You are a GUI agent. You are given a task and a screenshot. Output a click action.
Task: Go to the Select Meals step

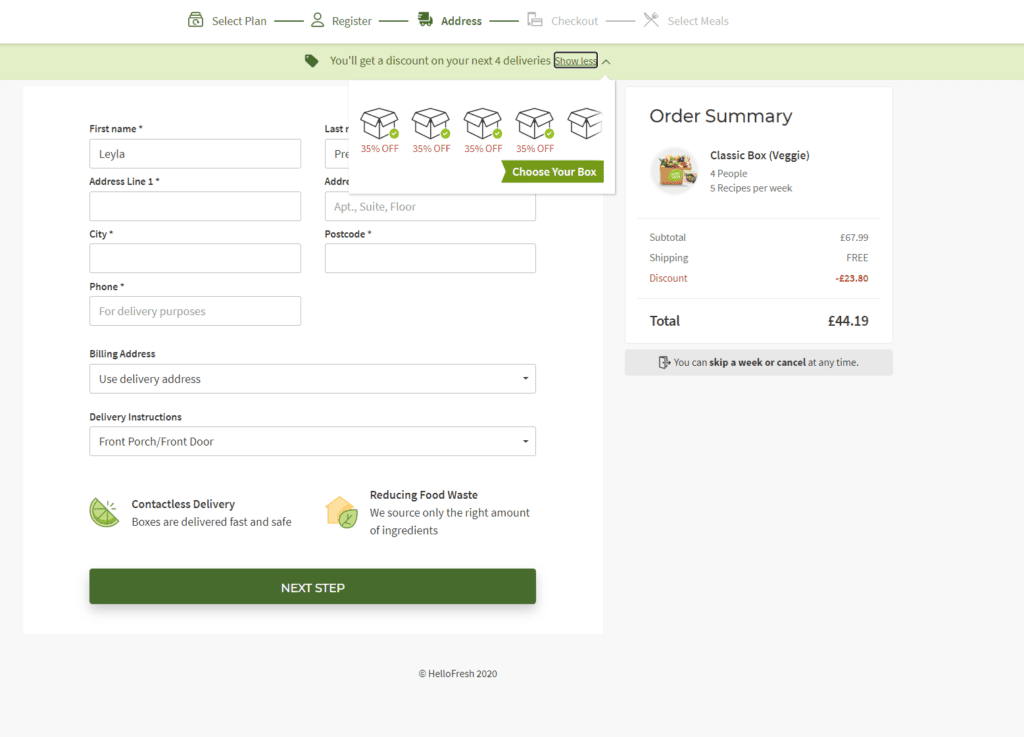coord(685,19)
